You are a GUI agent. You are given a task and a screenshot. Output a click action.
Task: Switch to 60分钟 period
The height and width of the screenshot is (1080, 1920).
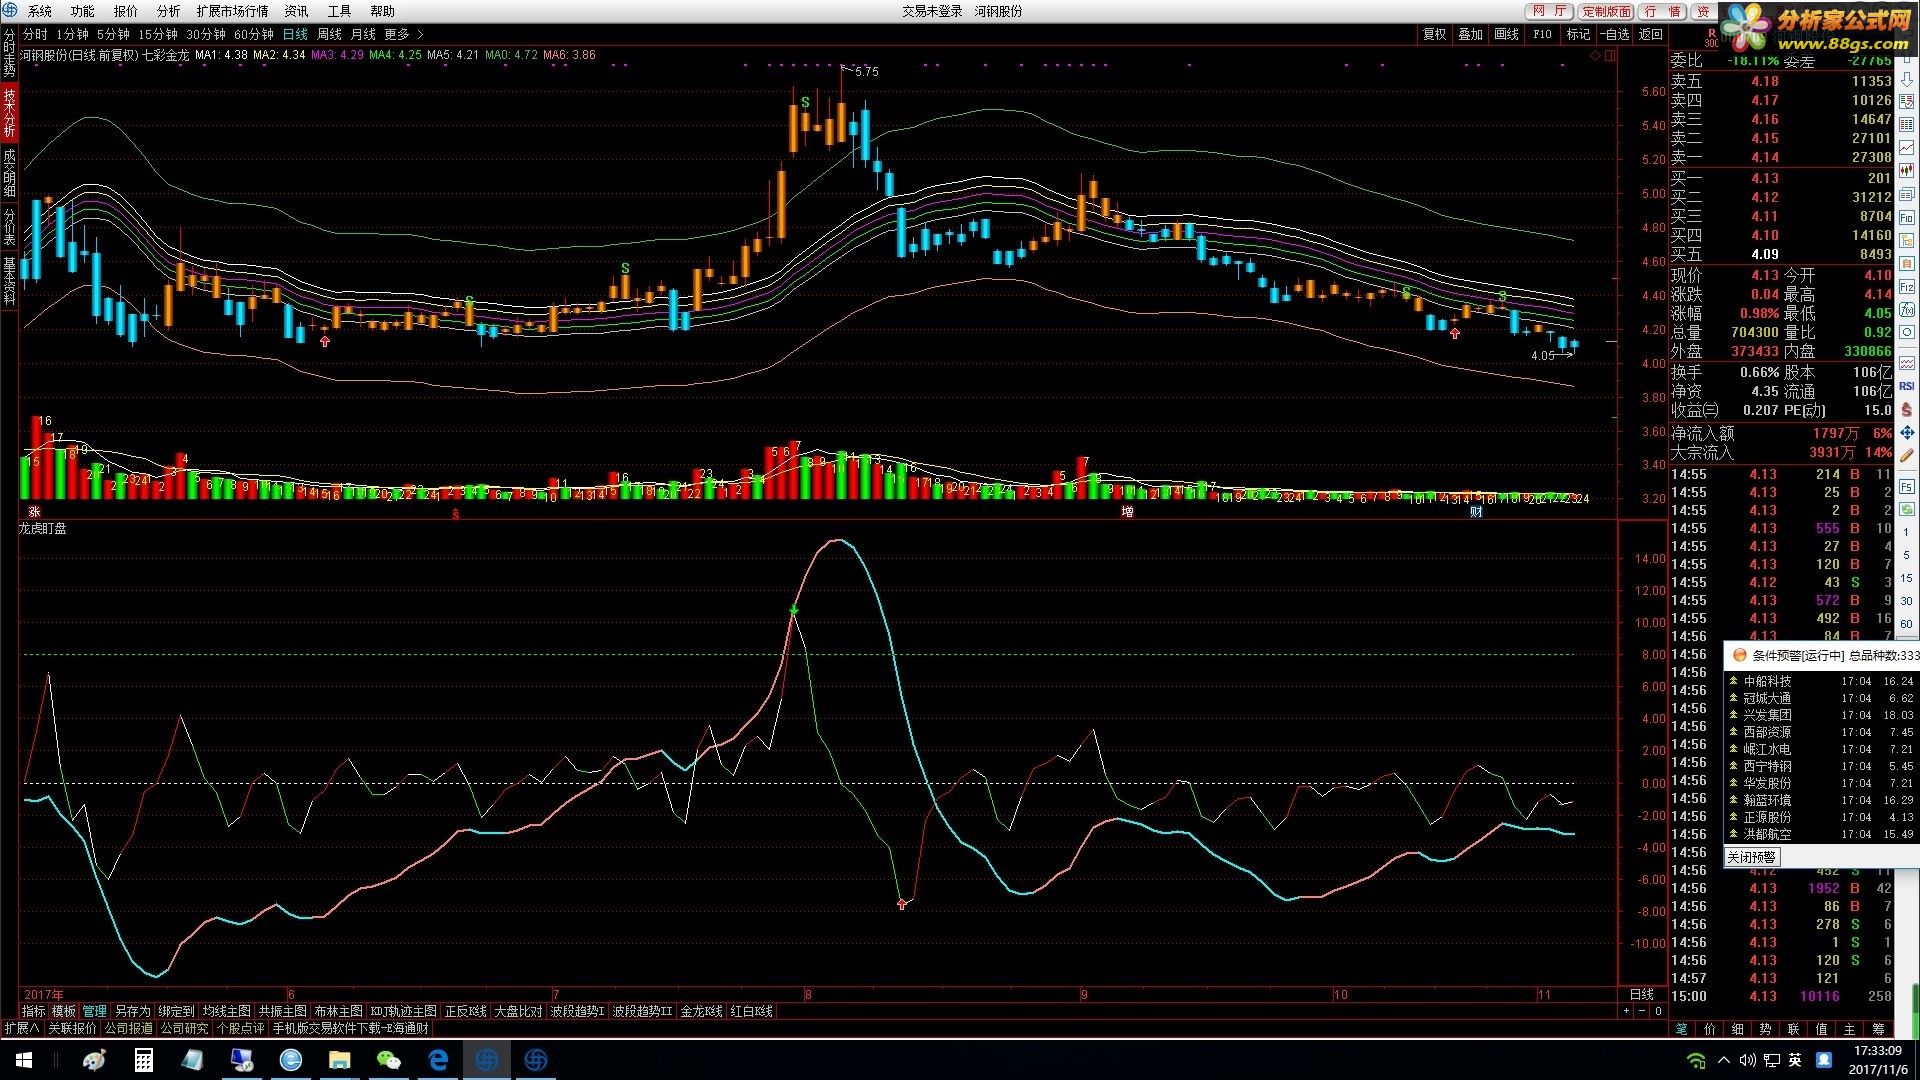[254, 34]
